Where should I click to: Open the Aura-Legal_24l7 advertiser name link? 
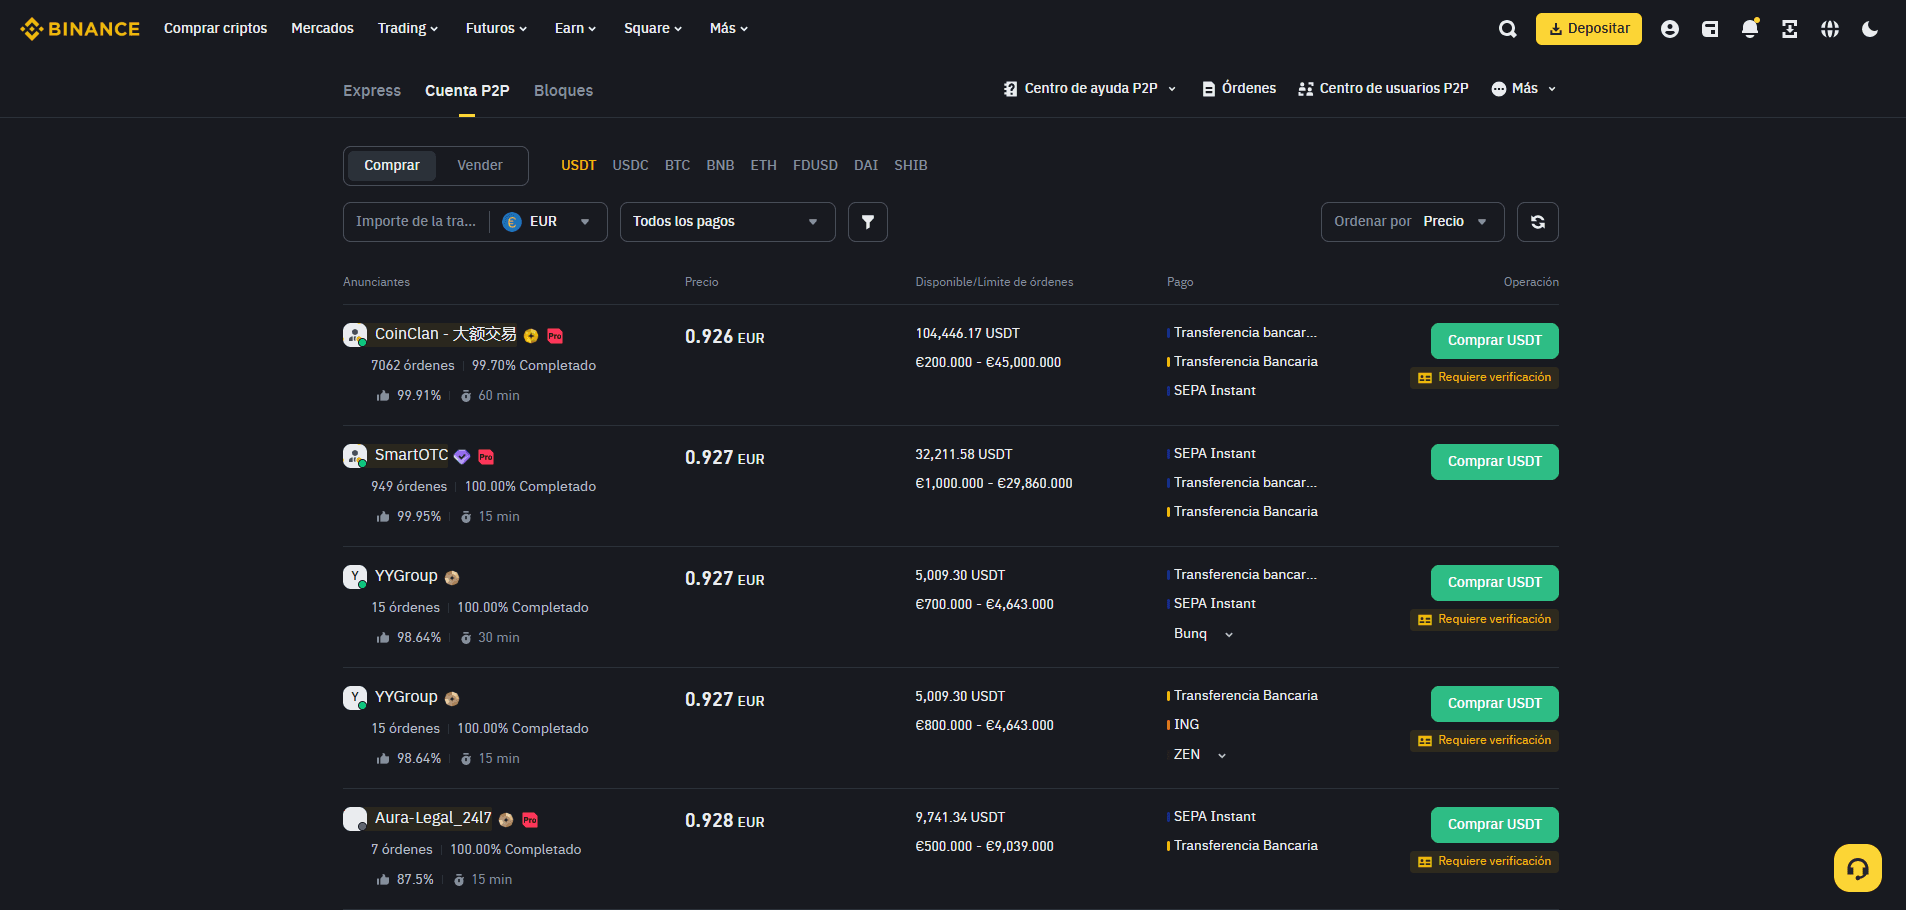pos(433,818)
